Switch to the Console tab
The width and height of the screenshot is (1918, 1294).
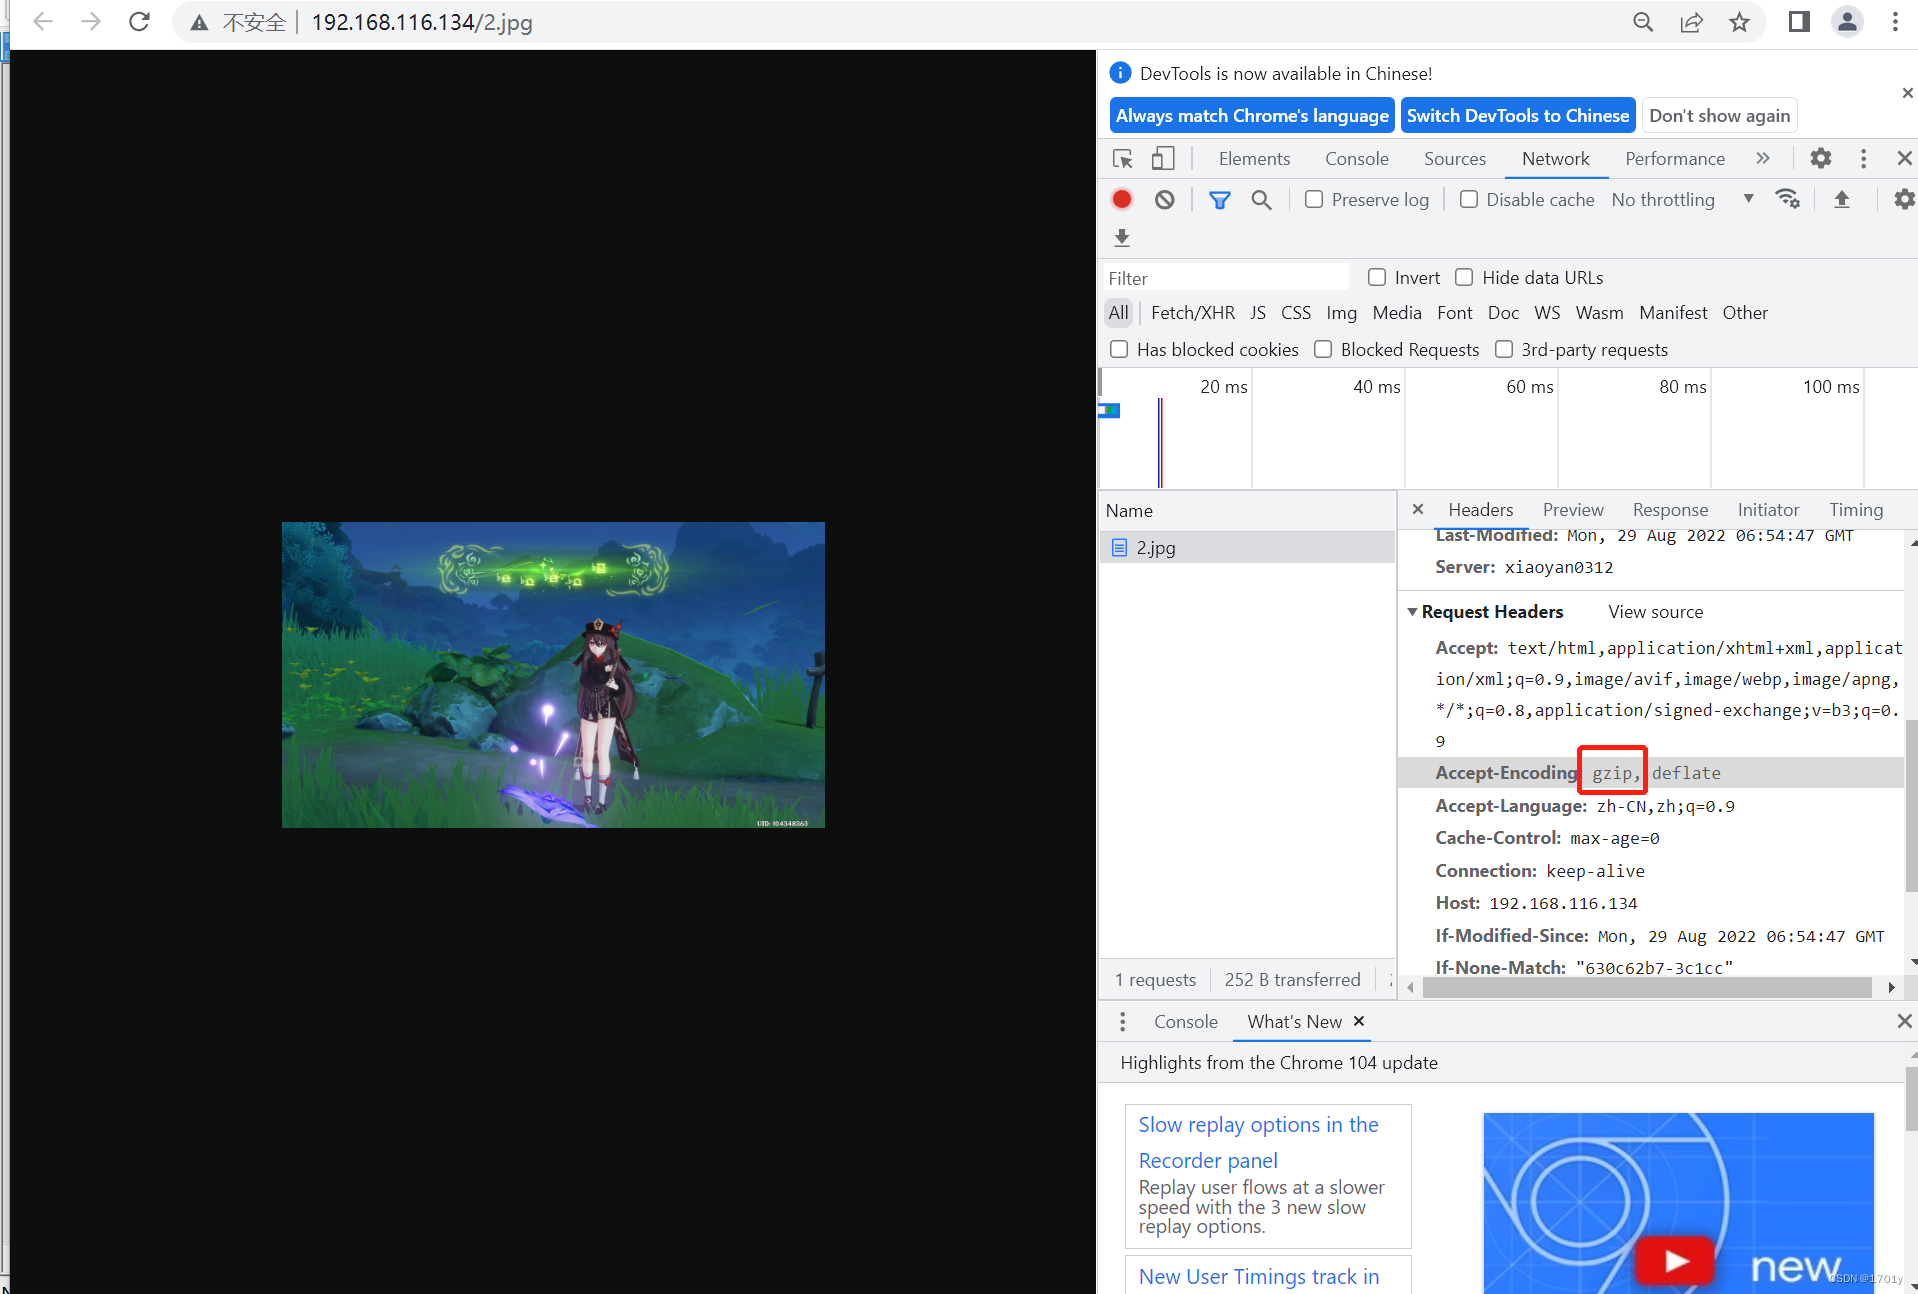point(1357,159)
